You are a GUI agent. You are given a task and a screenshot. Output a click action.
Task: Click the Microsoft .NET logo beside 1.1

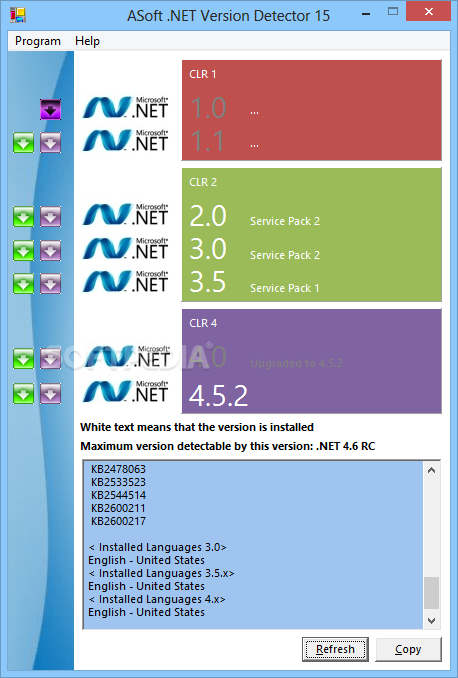coord(125,141)
